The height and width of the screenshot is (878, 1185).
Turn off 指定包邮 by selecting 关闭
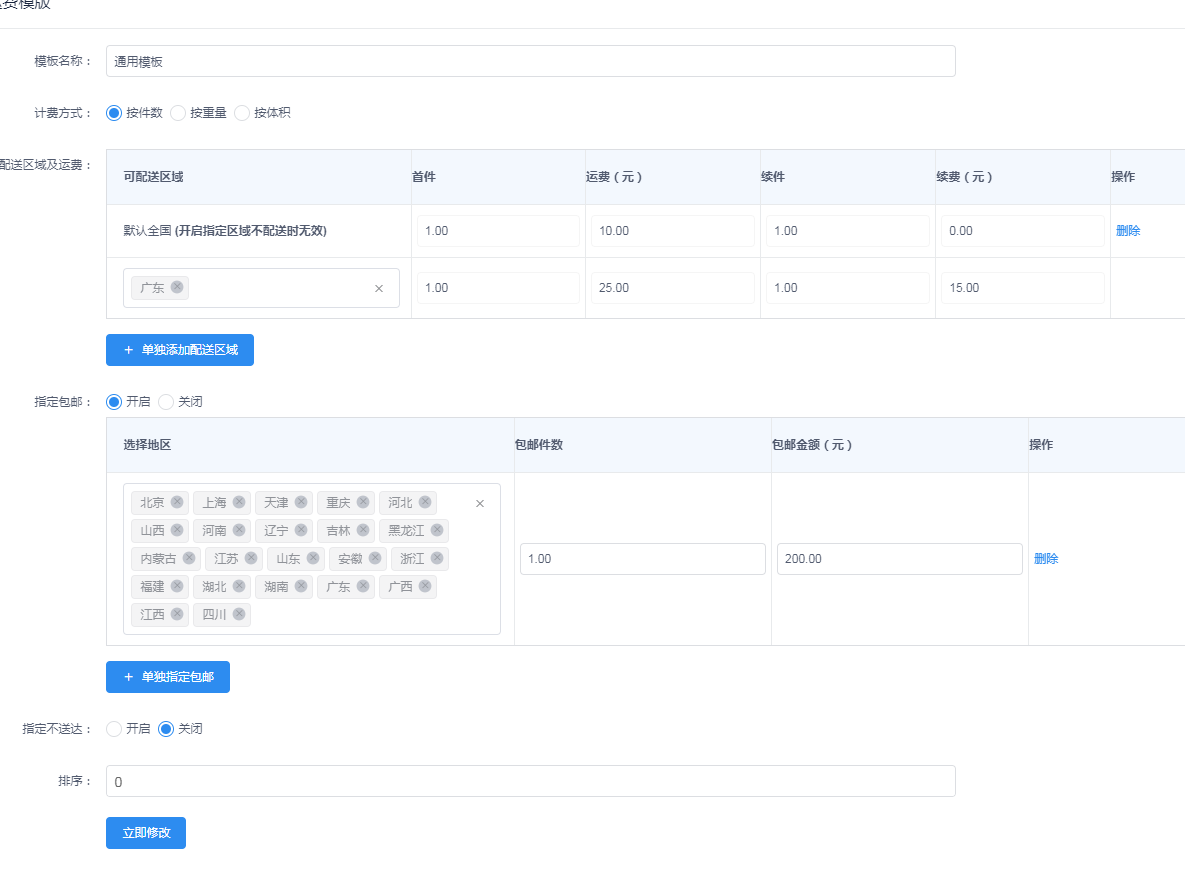point(166,402)
